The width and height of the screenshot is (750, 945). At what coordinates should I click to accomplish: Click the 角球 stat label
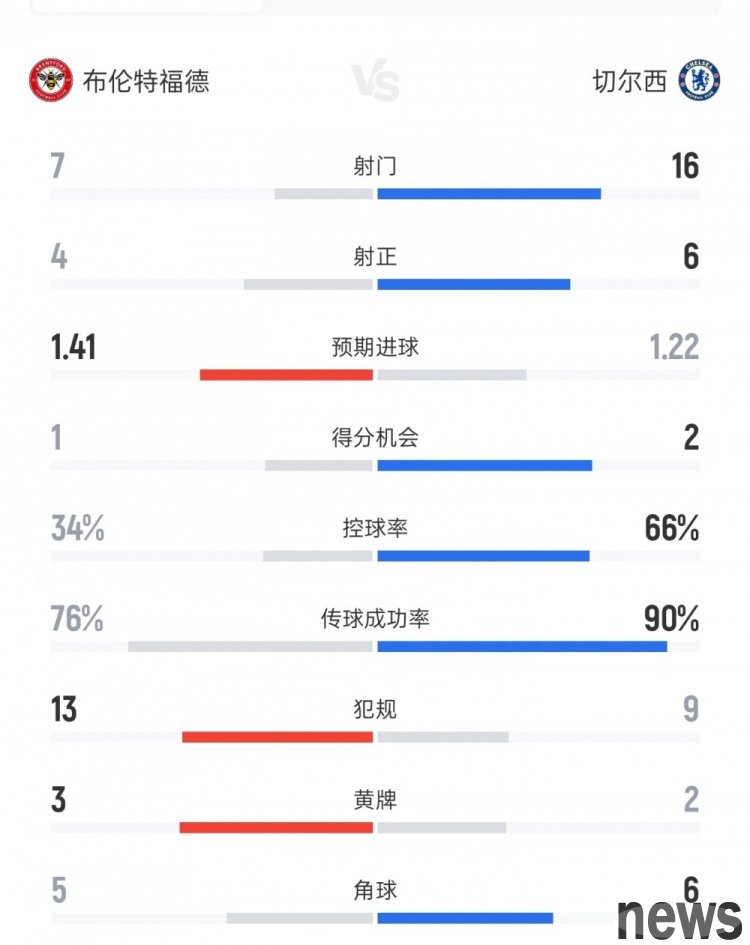375,890
